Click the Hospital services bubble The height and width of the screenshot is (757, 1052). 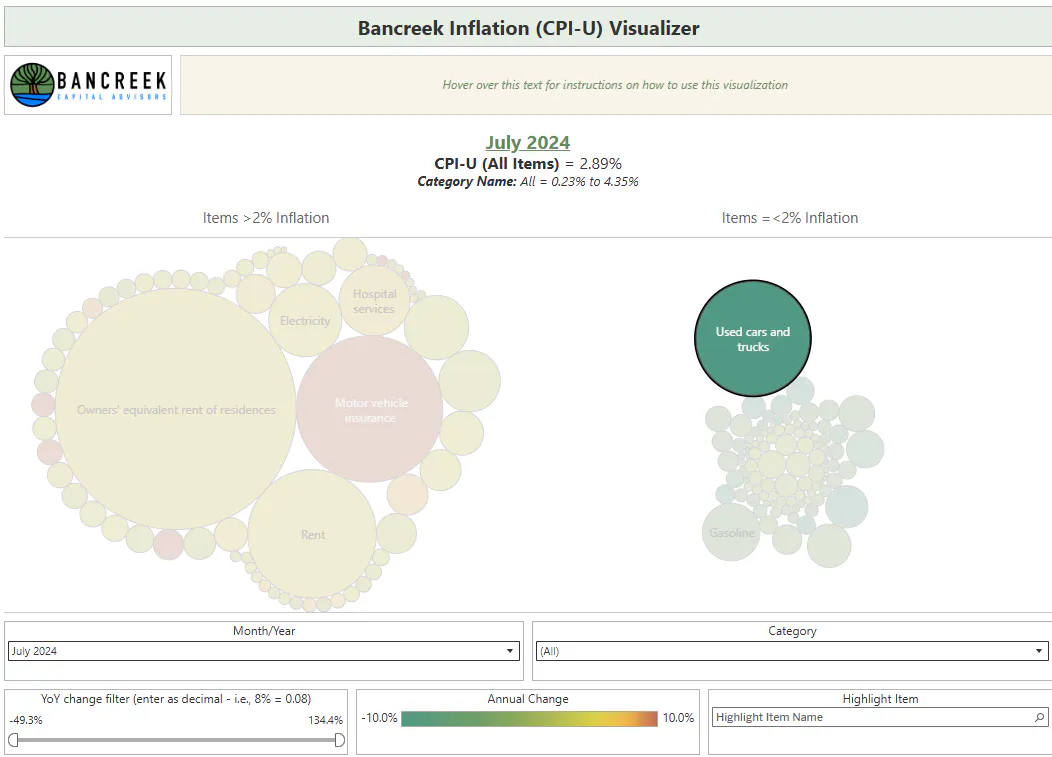(374, 301)
